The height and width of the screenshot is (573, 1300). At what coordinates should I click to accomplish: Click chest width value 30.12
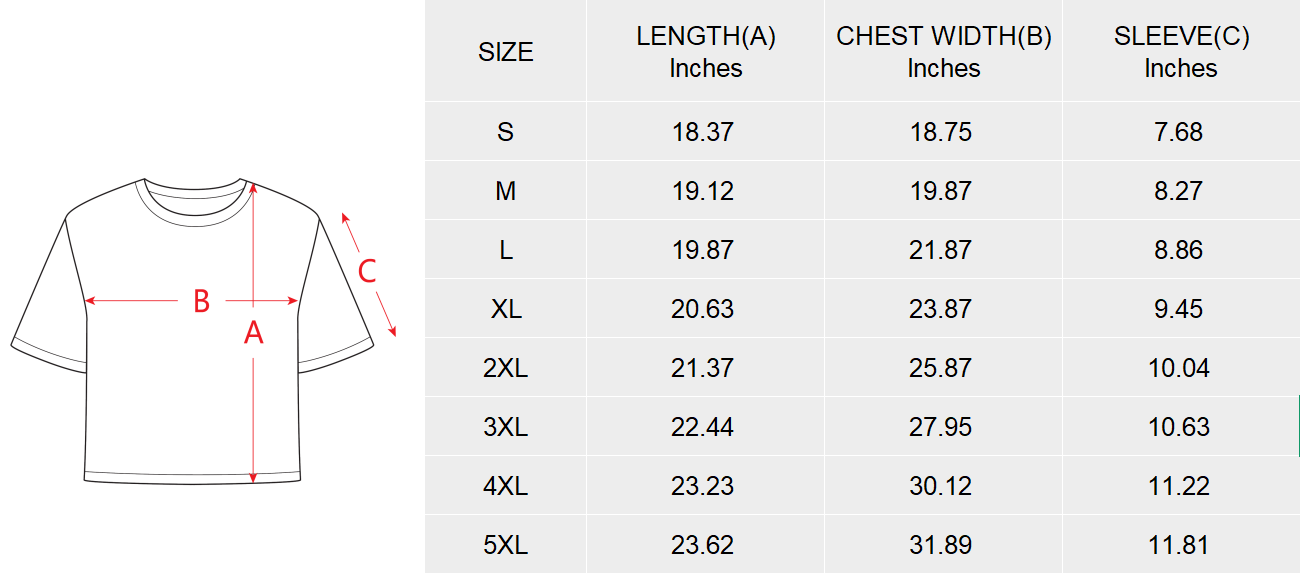(941, 486)
